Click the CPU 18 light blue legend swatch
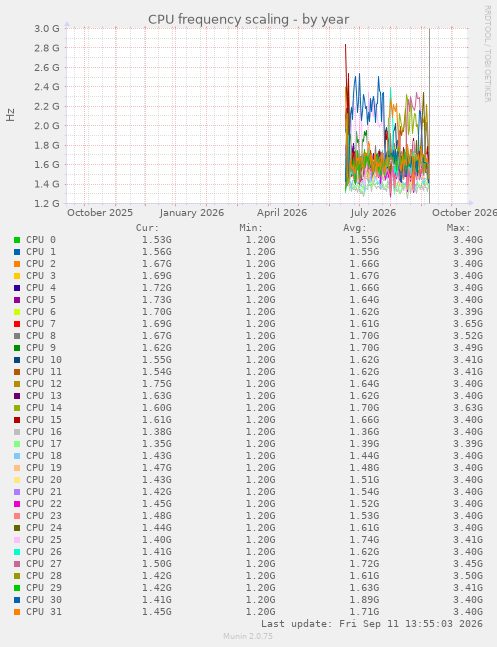 17,456
